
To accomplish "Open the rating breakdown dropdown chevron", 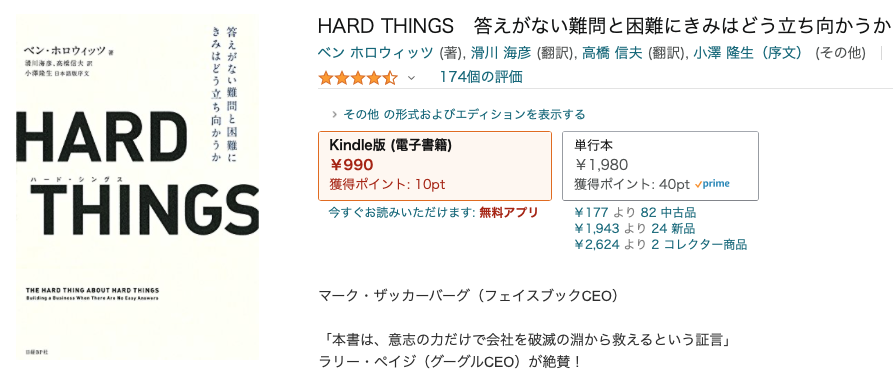I will (411, 78).
